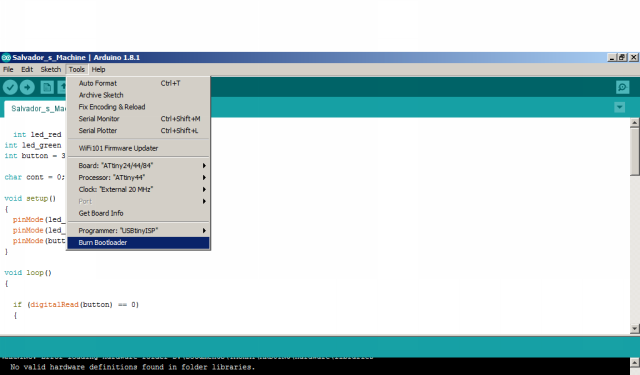
Task: Click the 'char cont = 0;' line
Action: pyautogui.click(x=35, y=177)
